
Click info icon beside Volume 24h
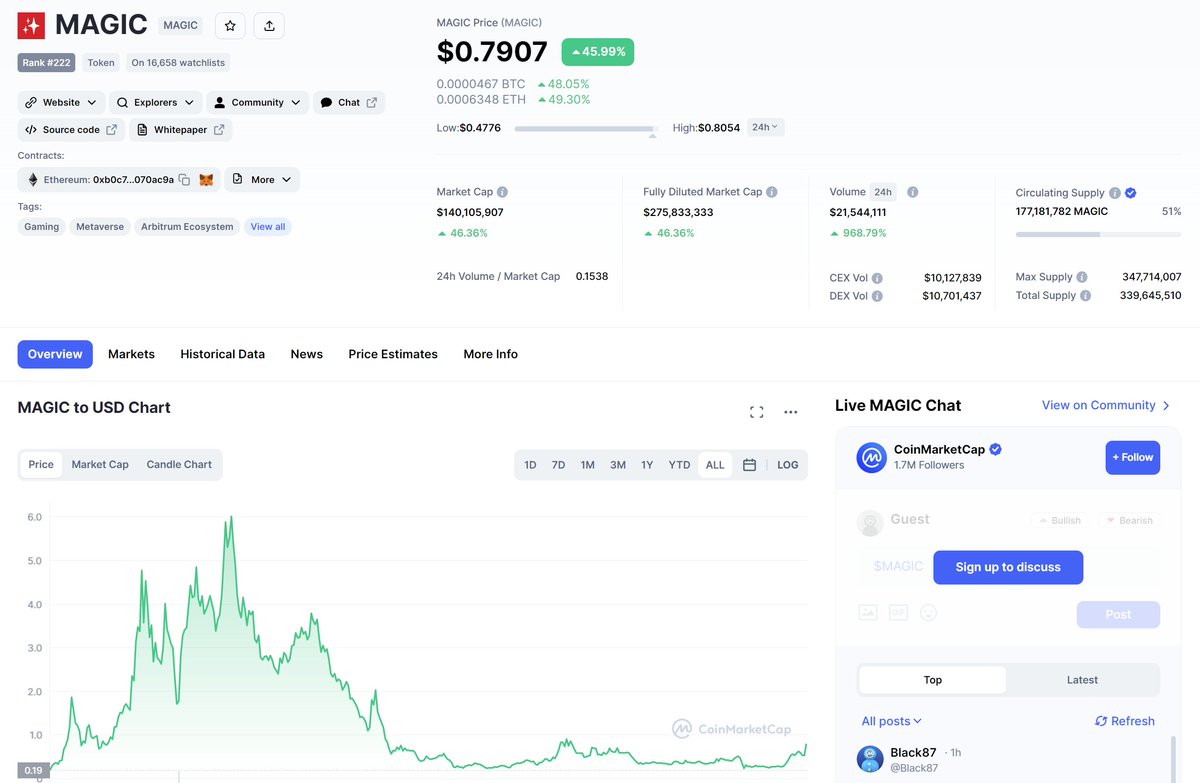click(x=913, y=192)
